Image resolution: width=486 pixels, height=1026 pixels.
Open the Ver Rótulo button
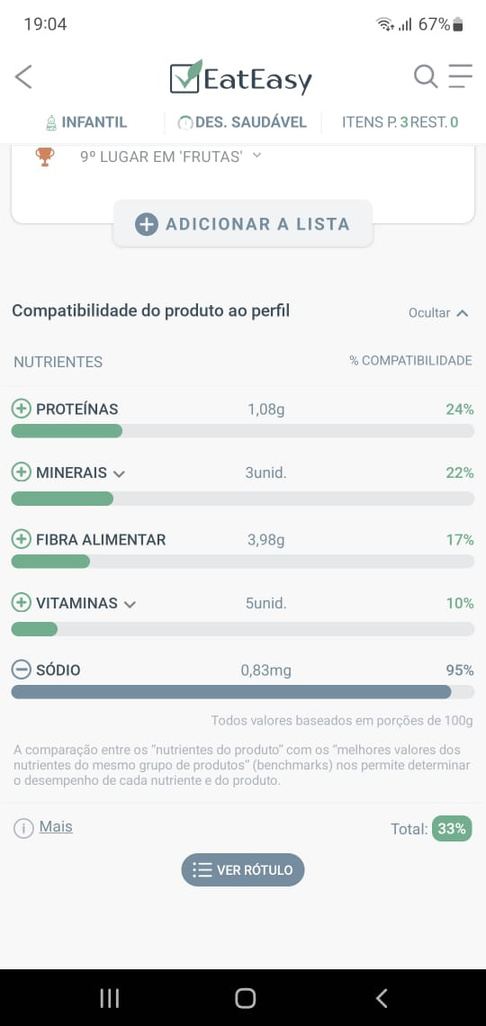tap(243, 870)
